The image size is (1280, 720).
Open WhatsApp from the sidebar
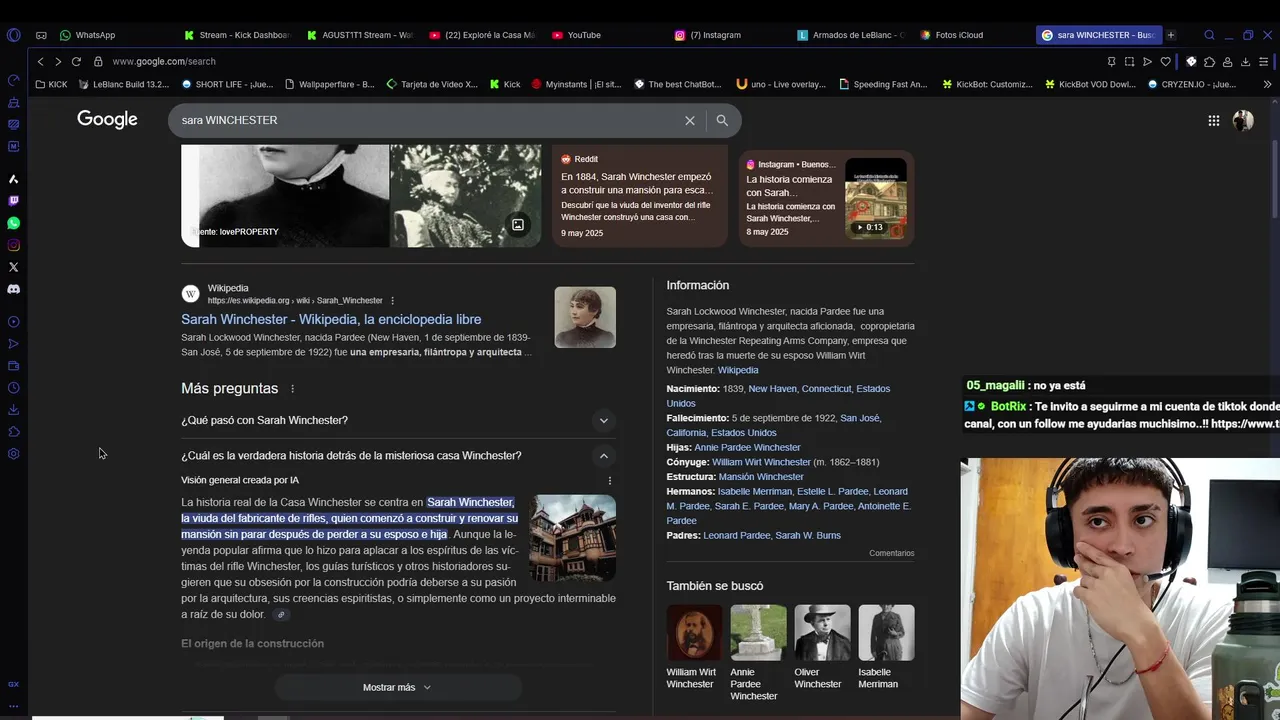(x=13, y=223)
